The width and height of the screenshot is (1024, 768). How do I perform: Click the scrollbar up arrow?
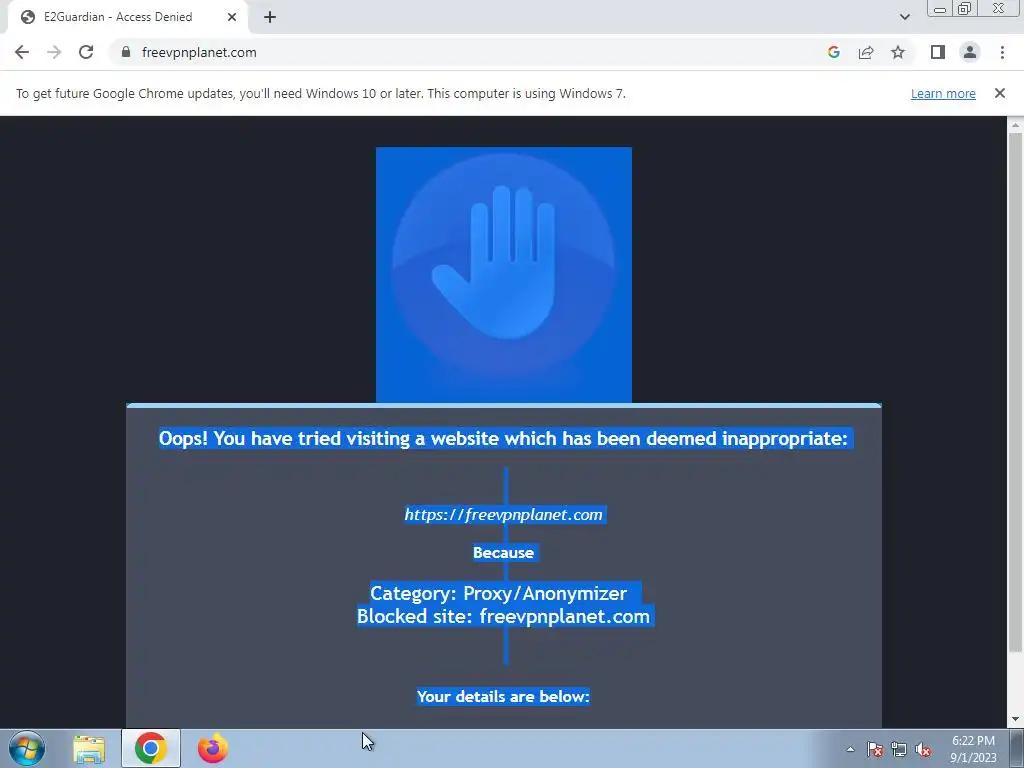tap(1015, 124)
